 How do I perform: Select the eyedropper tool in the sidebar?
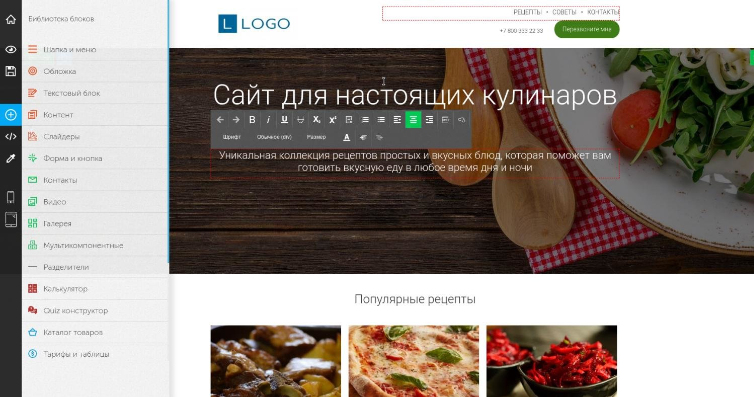(x=11, y=158)
